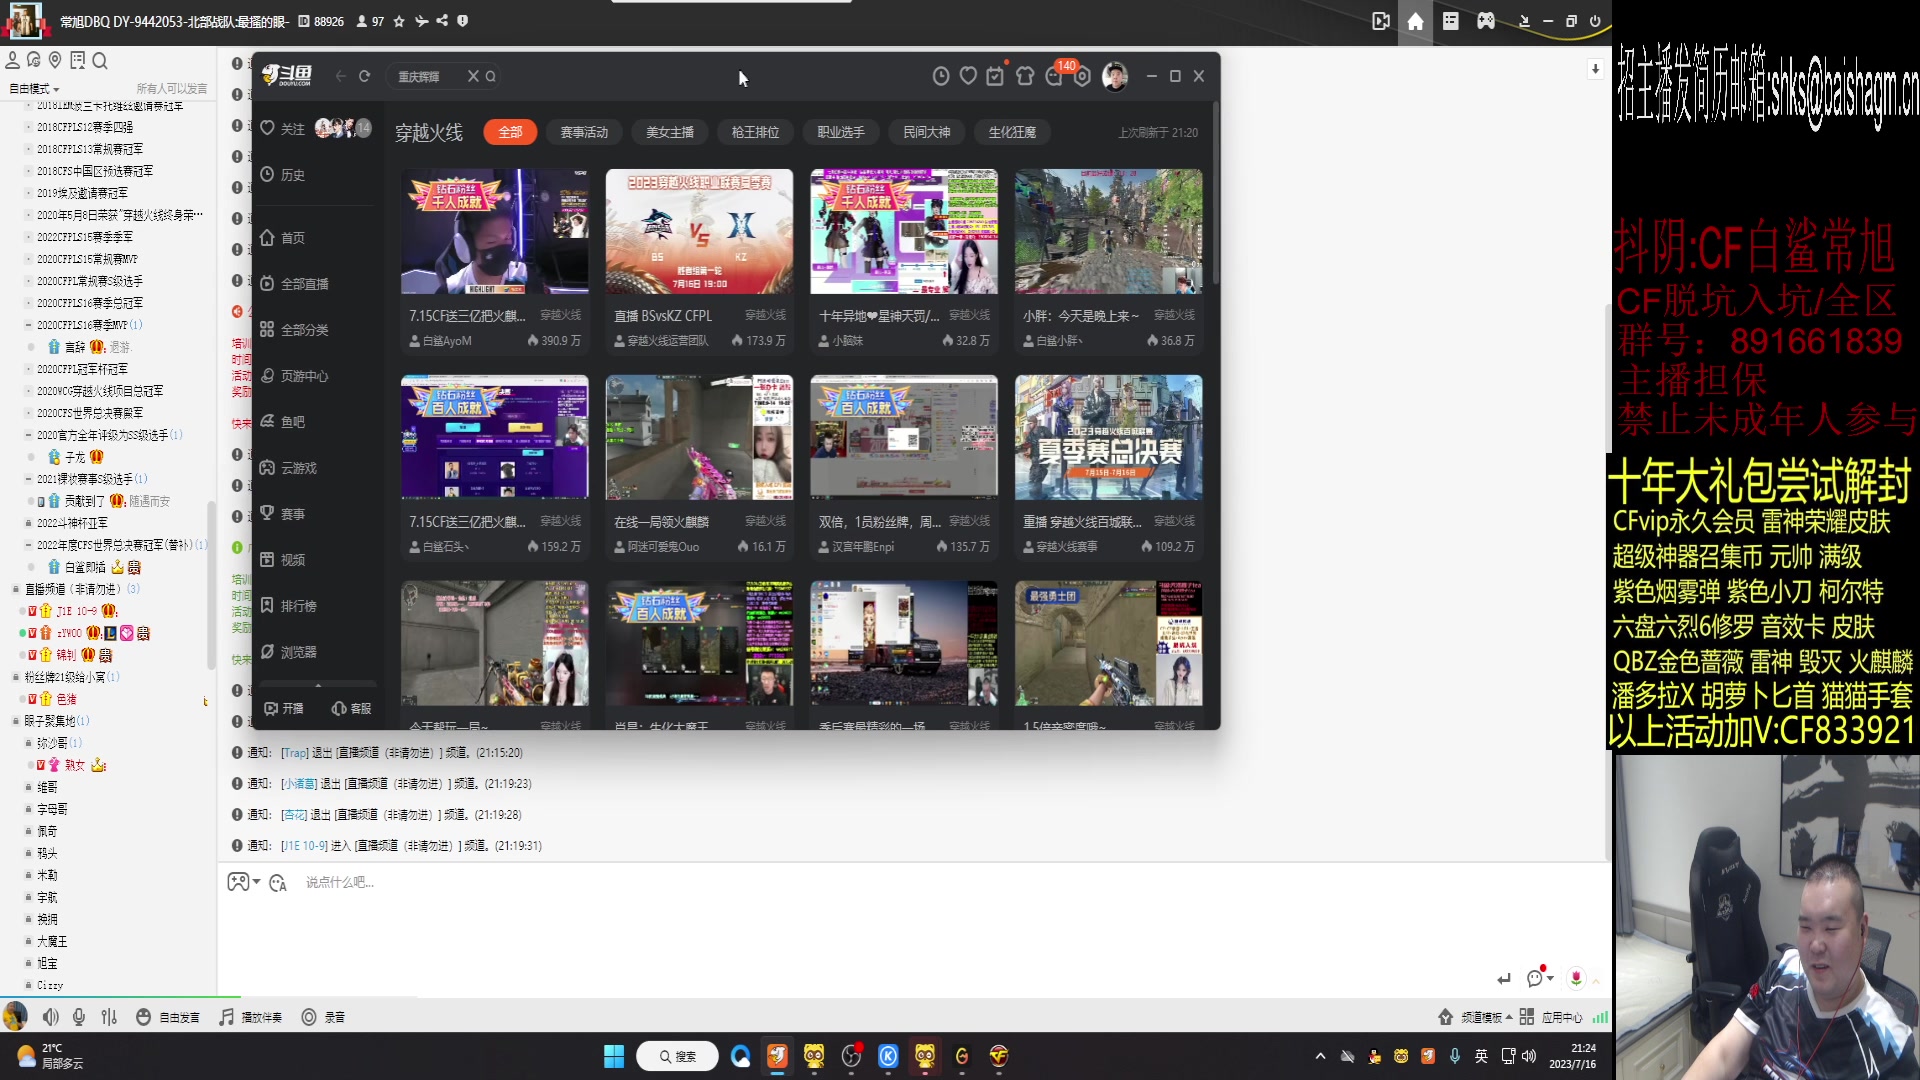Screen dimensions: 1920x1080
Task: Open 频道模板 dropdown at bottom bar
Action: tap(1475, 1017)
